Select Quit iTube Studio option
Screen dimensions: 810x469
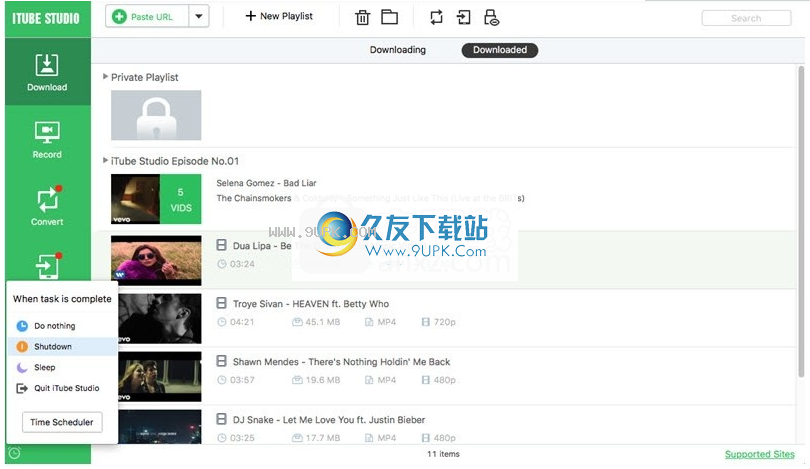(63, 388)
